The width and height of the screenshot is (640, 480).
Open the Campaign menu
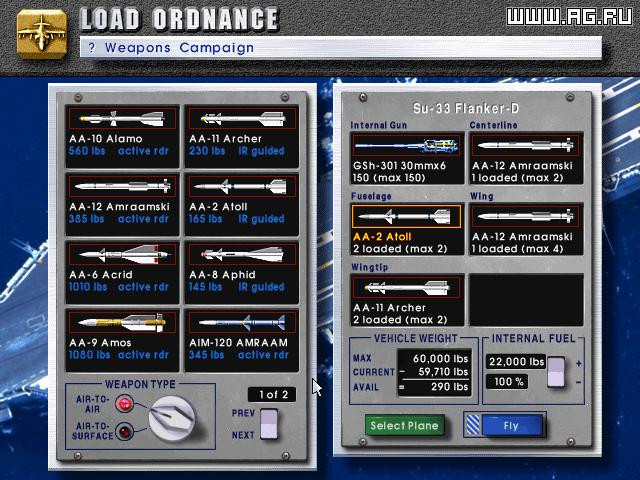click(216, 48)
